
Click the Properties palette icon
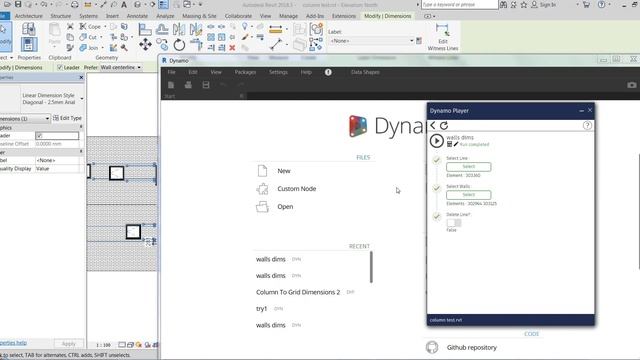[29, 44]
